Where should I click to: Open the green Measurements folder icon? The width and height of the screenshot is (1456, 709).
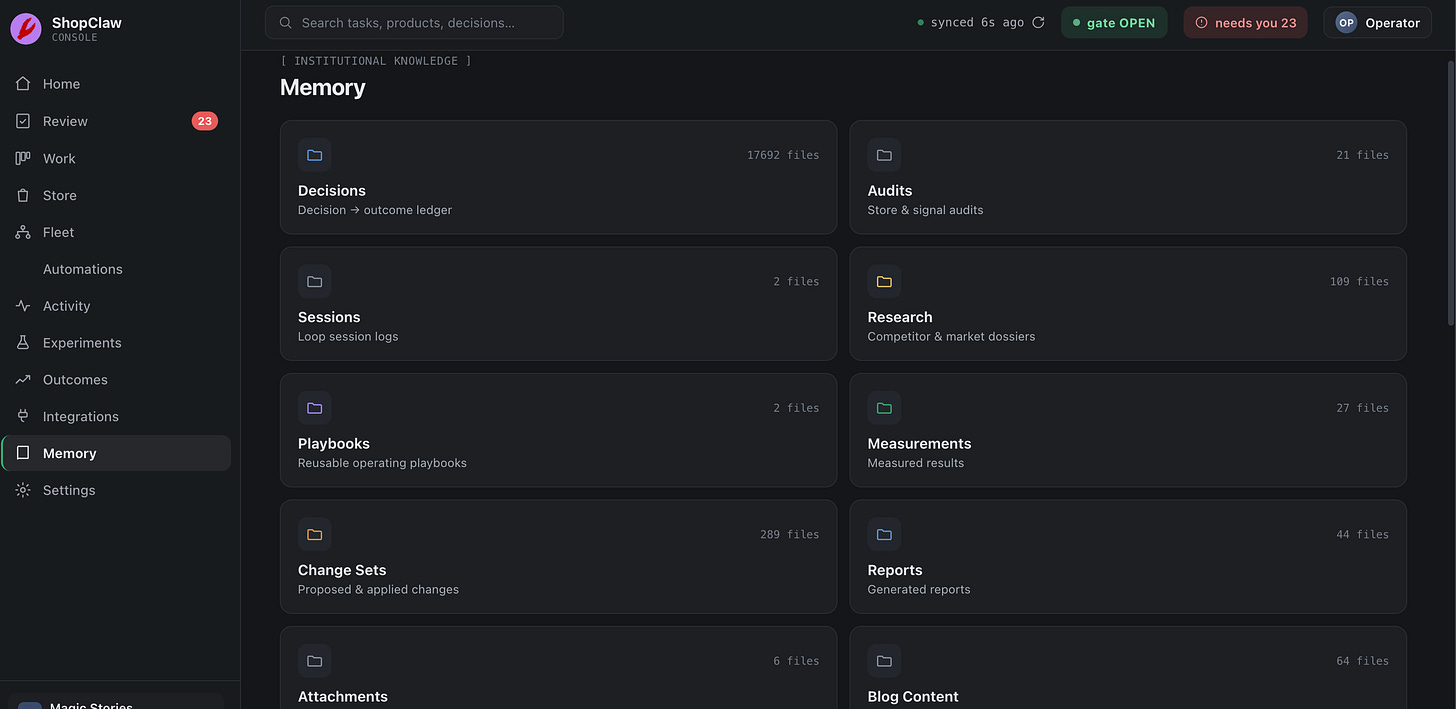884,408
